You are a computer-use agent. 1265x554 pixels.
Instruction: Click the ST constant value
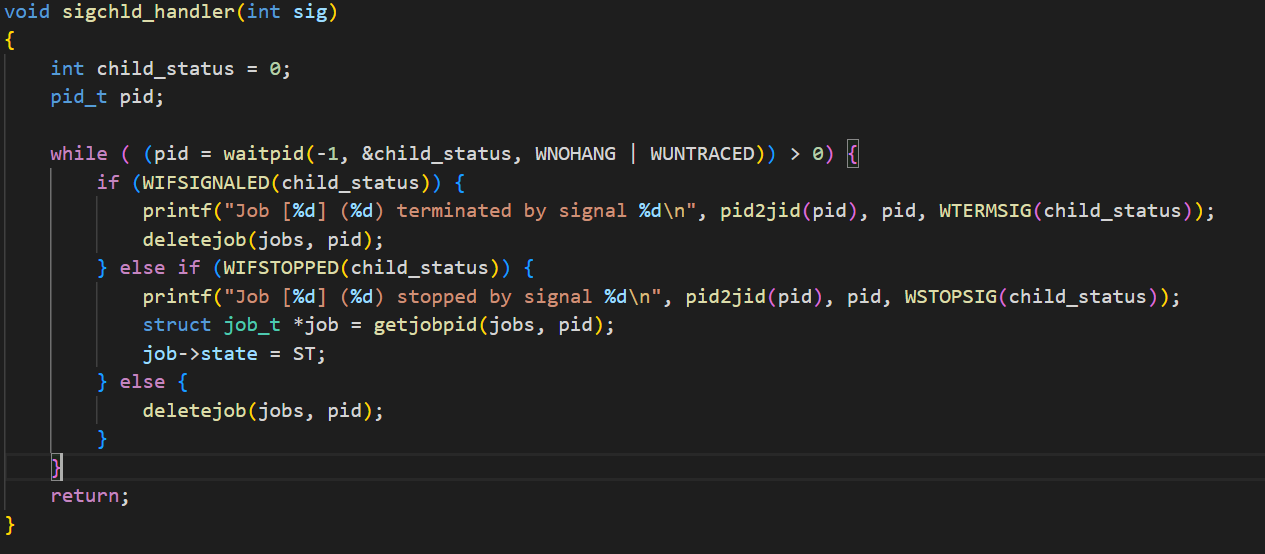tap(304, 354)
